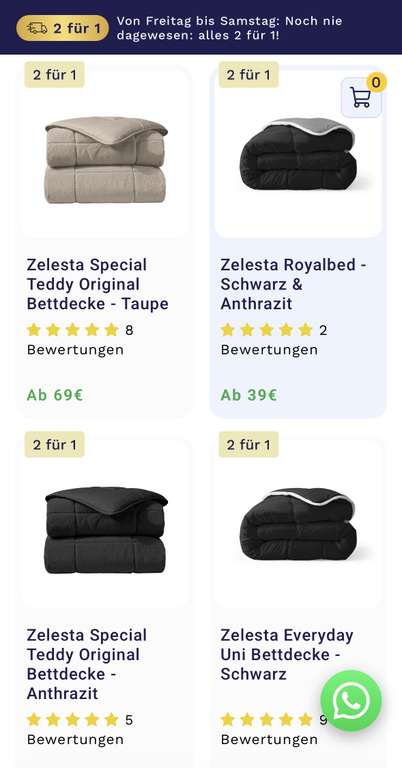This screenshot has width=402, height=768.
Task: Open the shopping cart icon
Action: 361,97
